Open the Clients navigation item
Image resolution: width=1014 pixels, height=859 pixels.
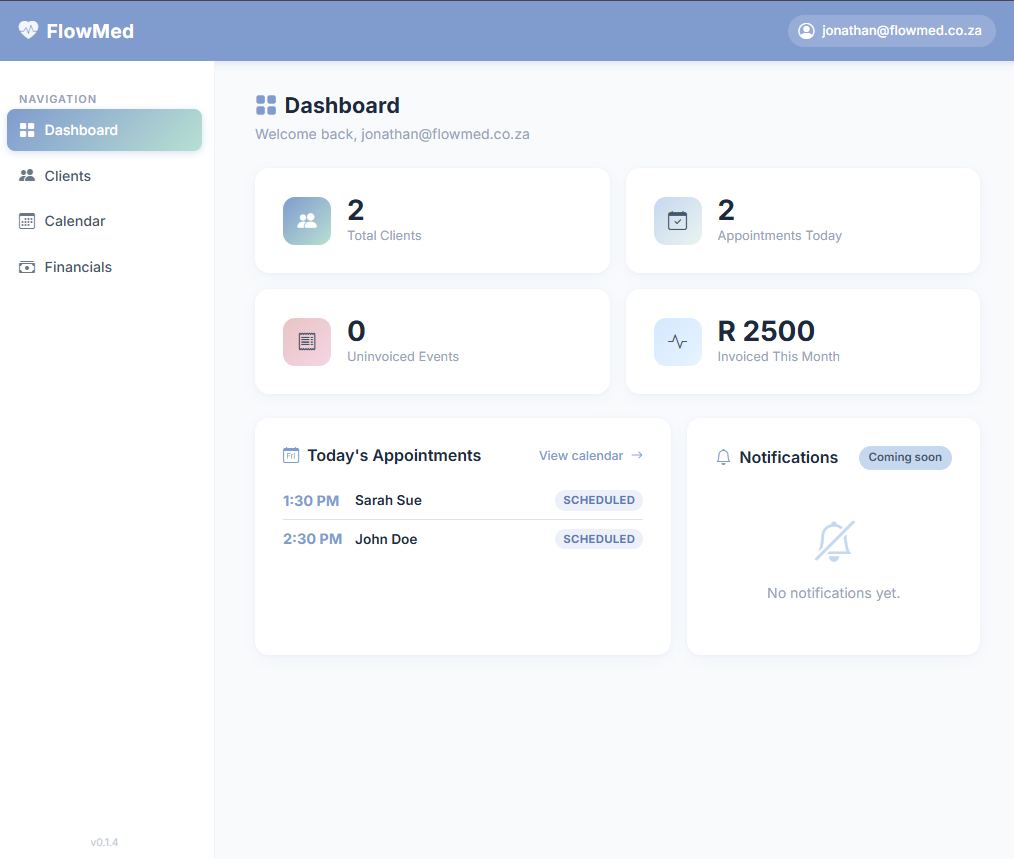click(x=105, y=175)
